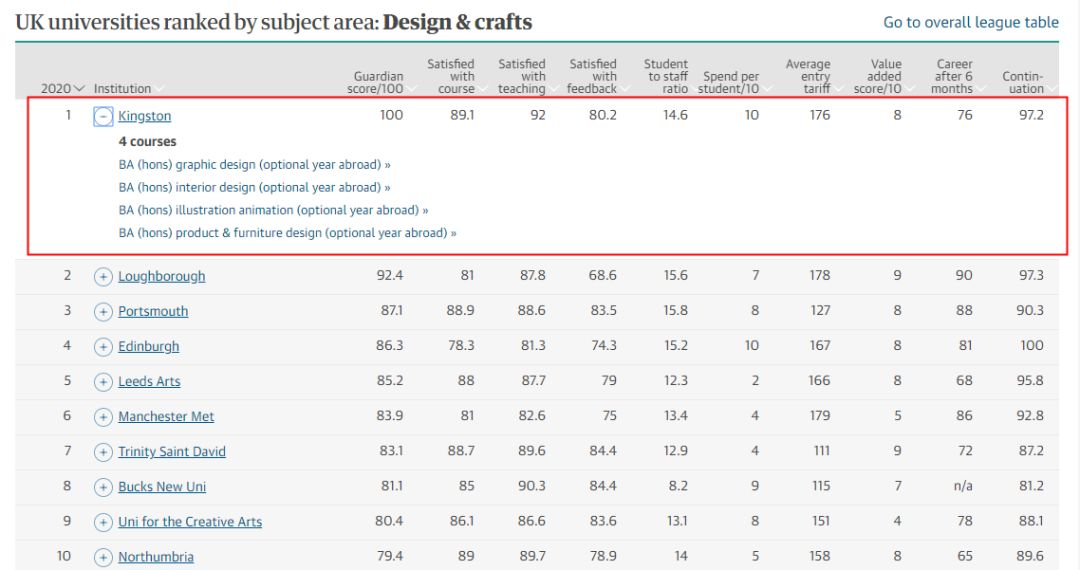
Task: Expand Manchester Met courses with plus icon
Action: pos(103,417)
